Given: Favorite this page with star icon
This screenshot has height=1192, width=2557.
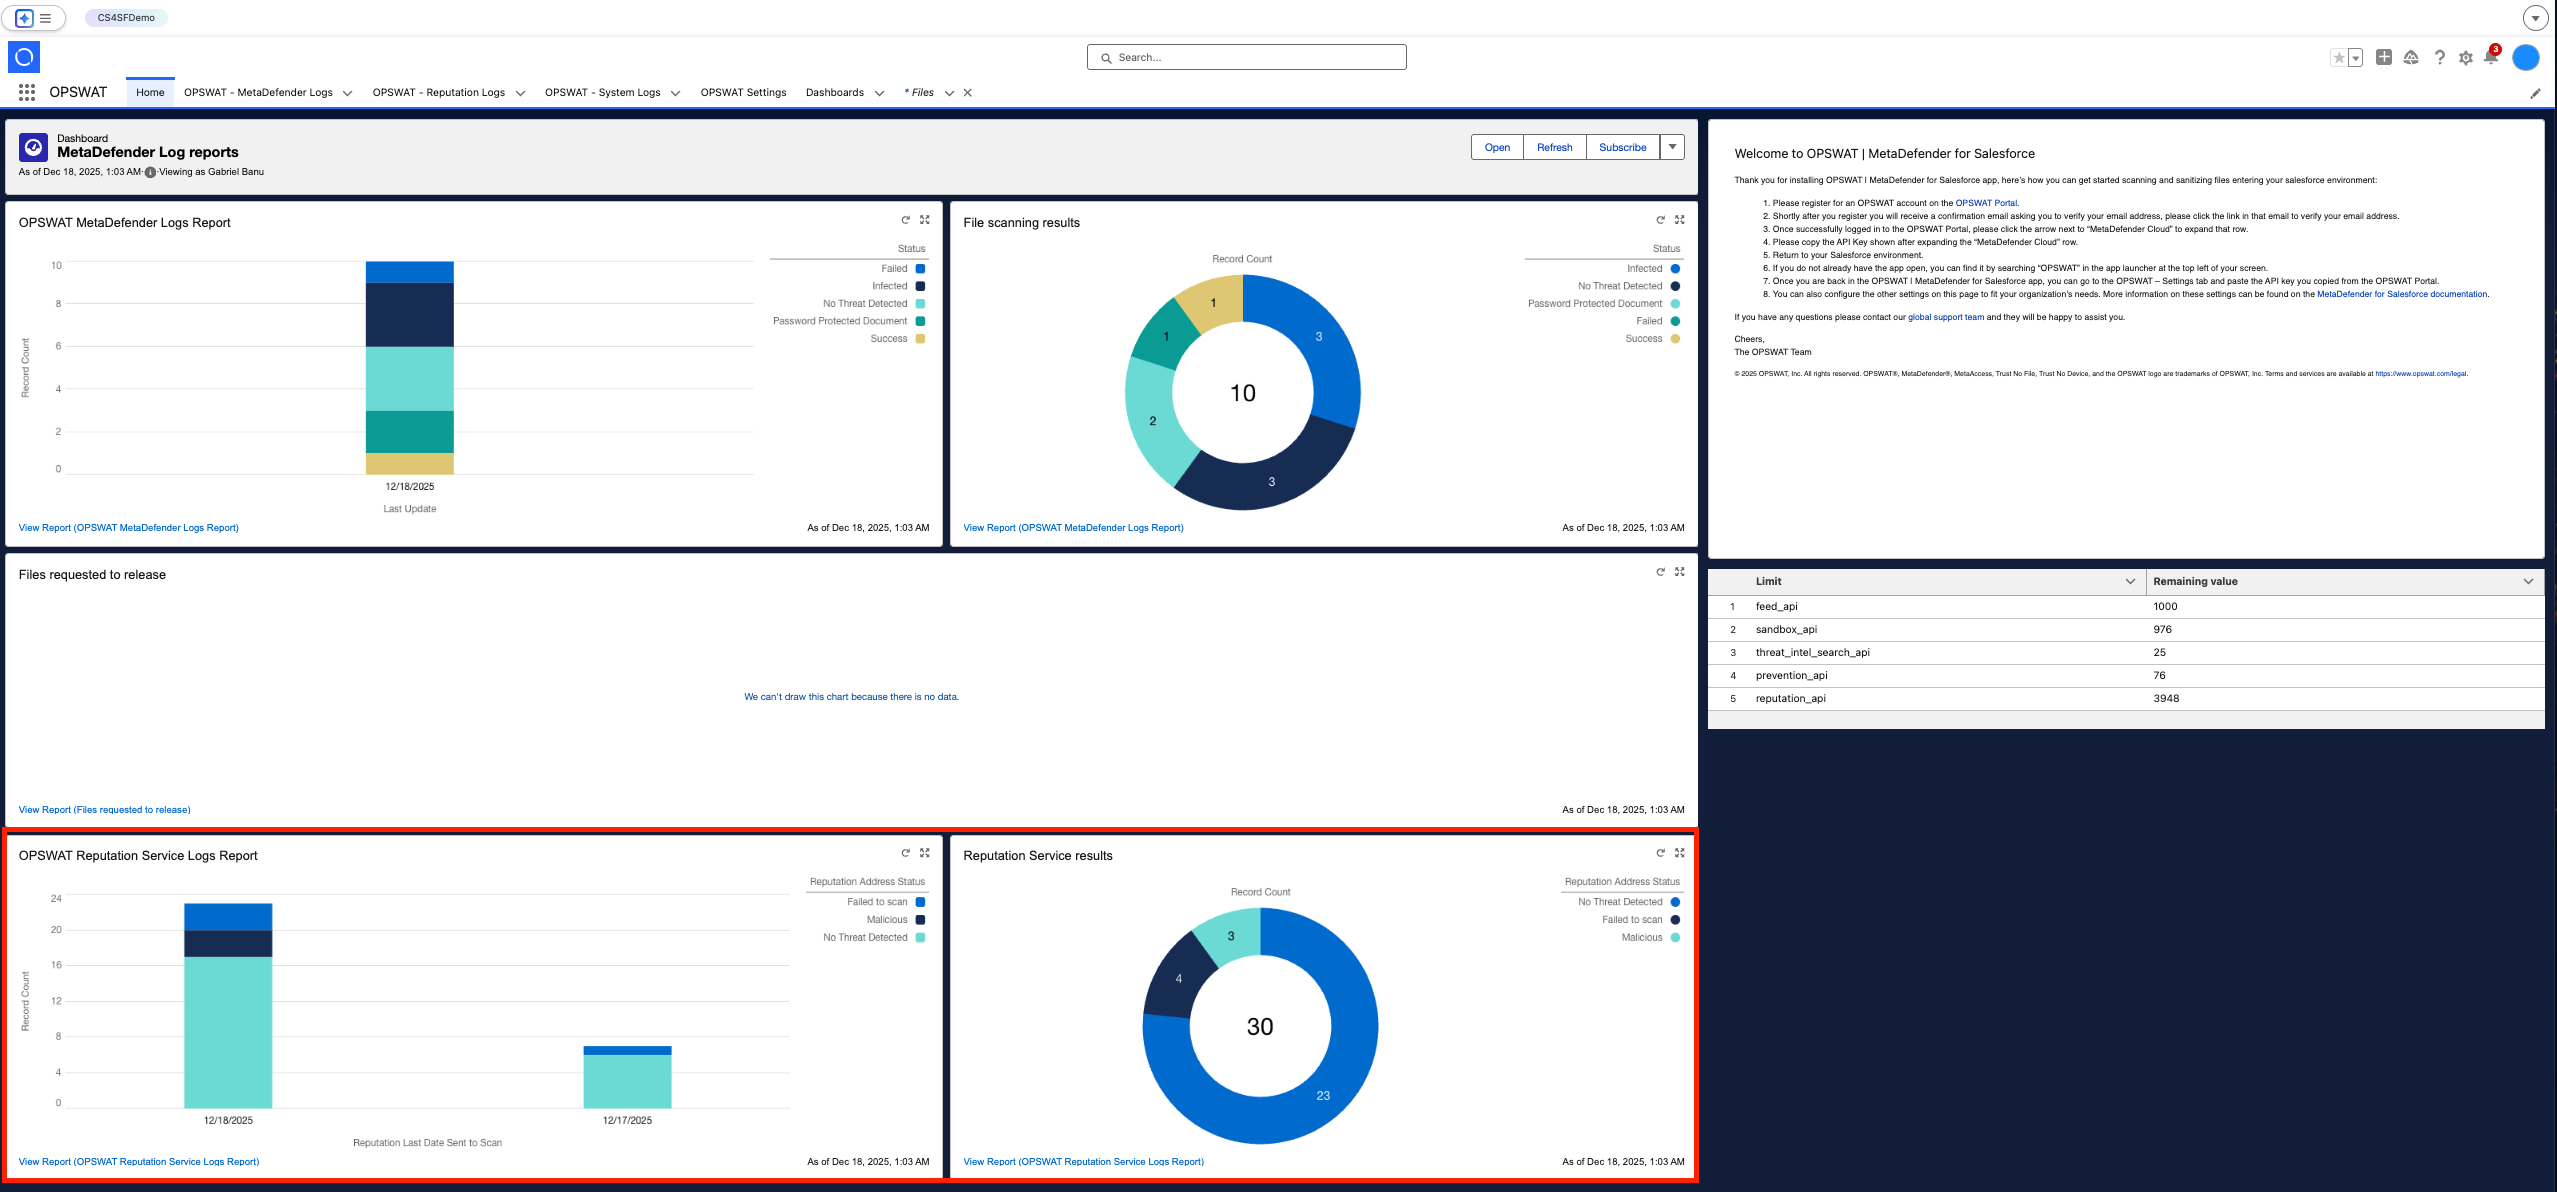Looking at the screenshot, I should (2338, 58).
